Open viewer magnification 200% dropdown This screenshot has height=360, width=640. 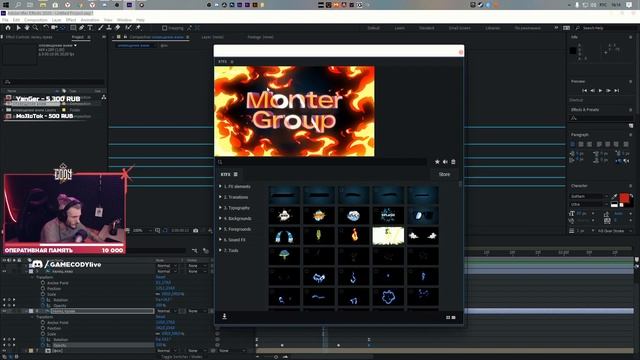click(x=141, y=231)
